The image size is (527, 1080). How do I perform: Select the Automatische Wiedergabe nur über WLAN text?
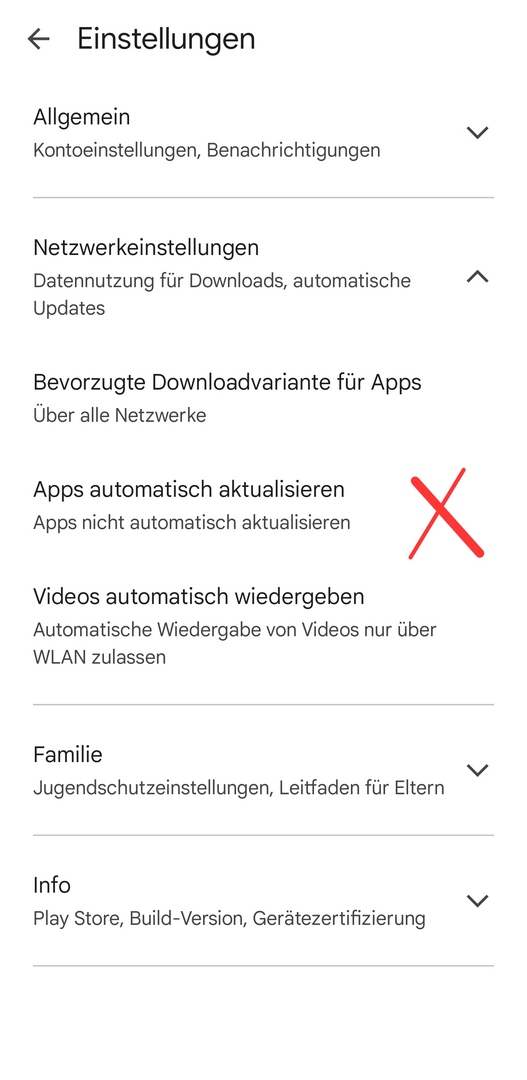[x=235, y=643]
